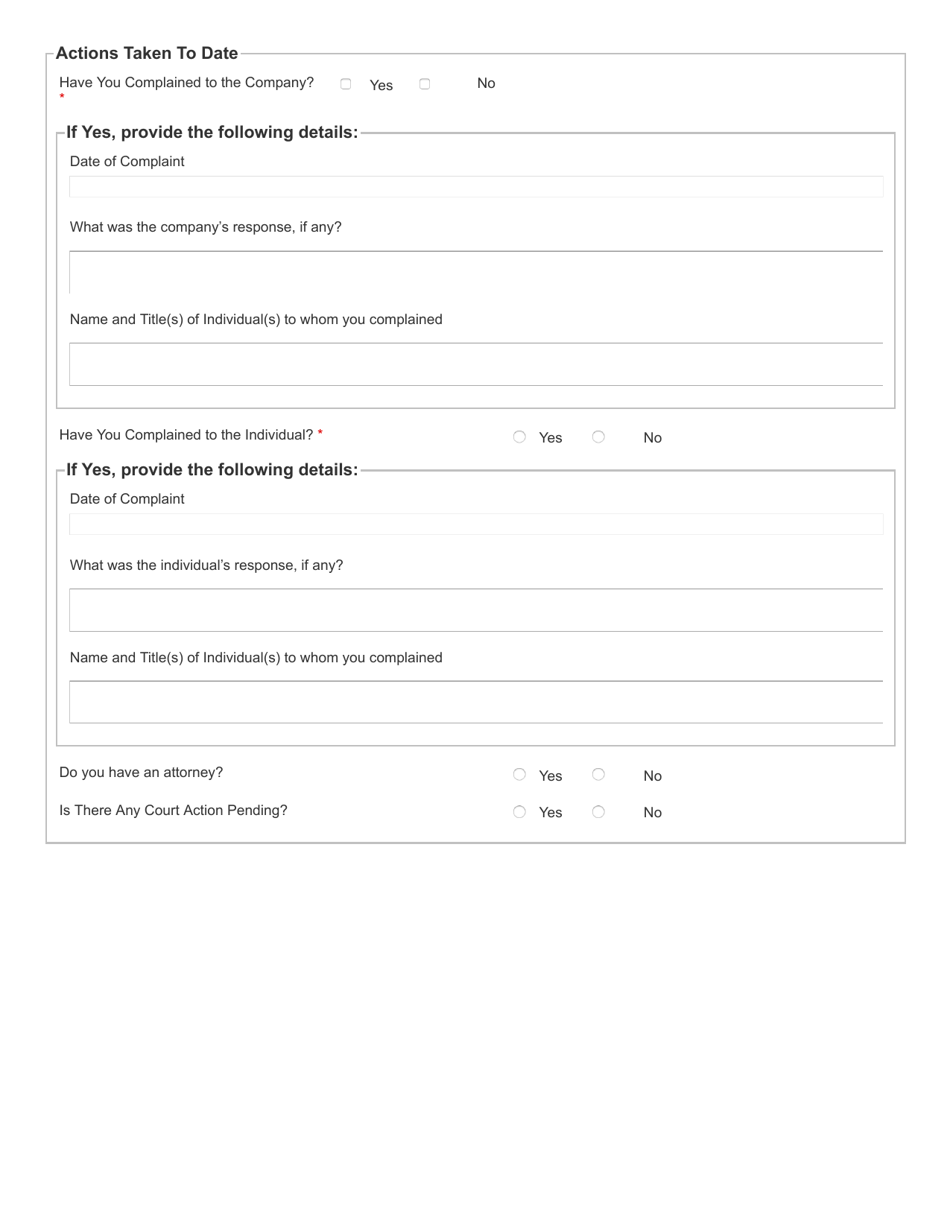The width and height of the screenshot is (950, 1230).
Task: Select Yes for court action pending
Action: click(x=519, y=811)
